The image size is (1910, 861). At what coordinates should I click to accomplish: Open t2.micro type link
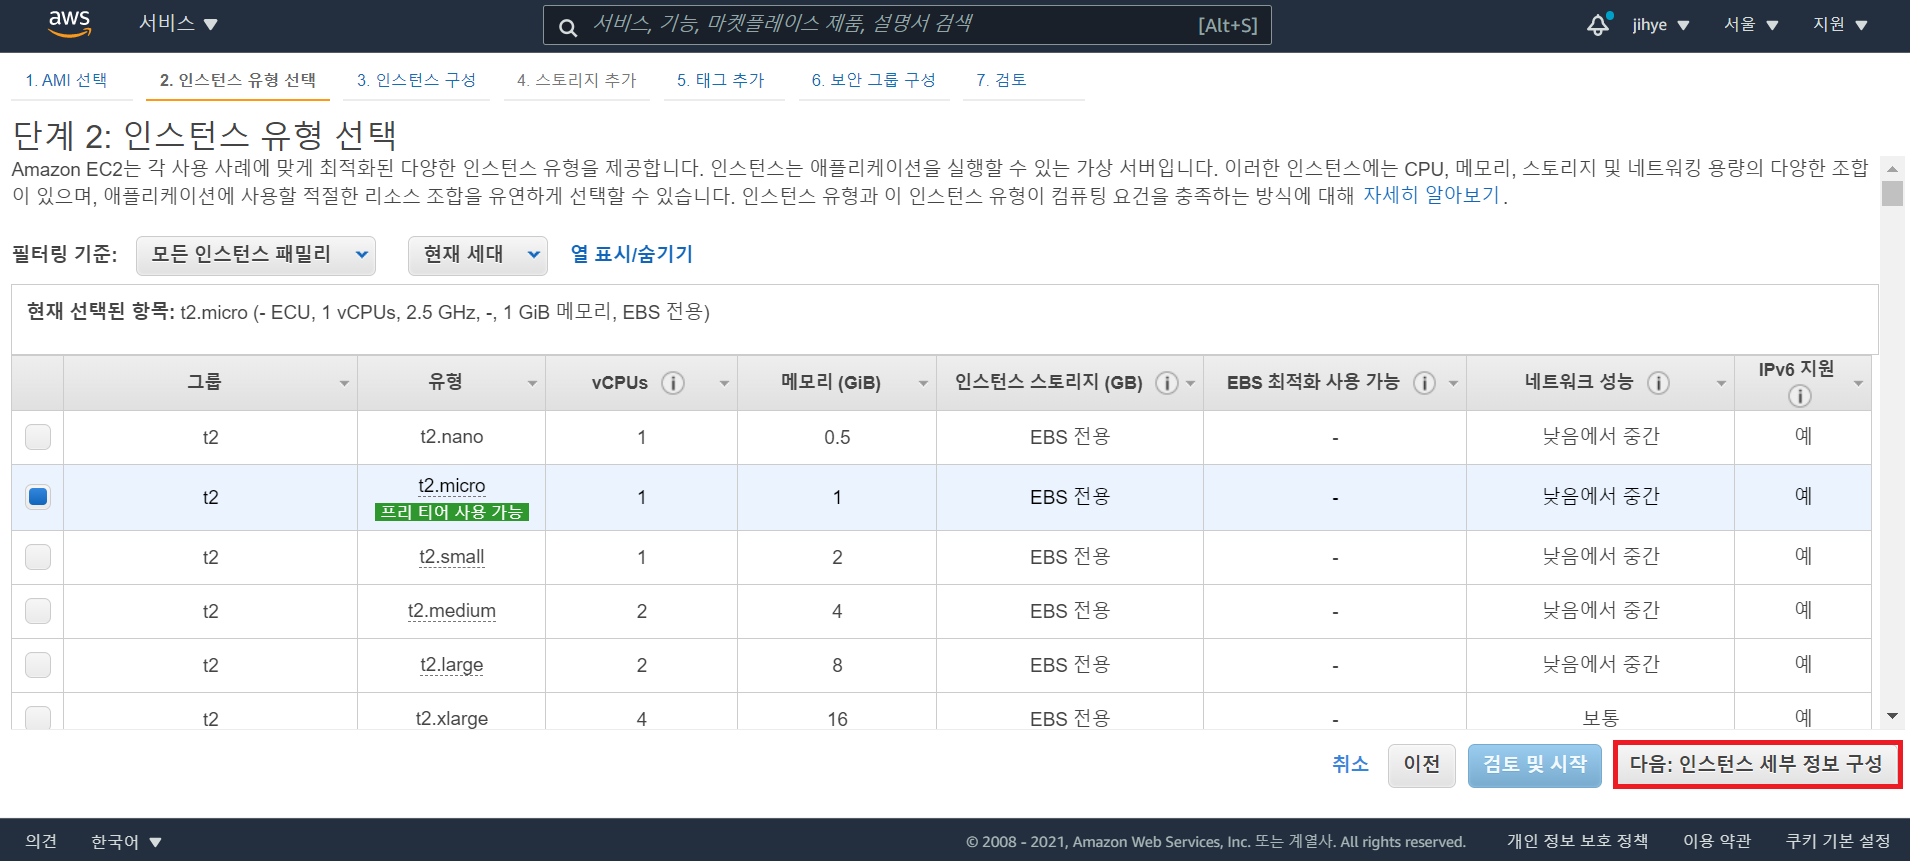point(452,486)
